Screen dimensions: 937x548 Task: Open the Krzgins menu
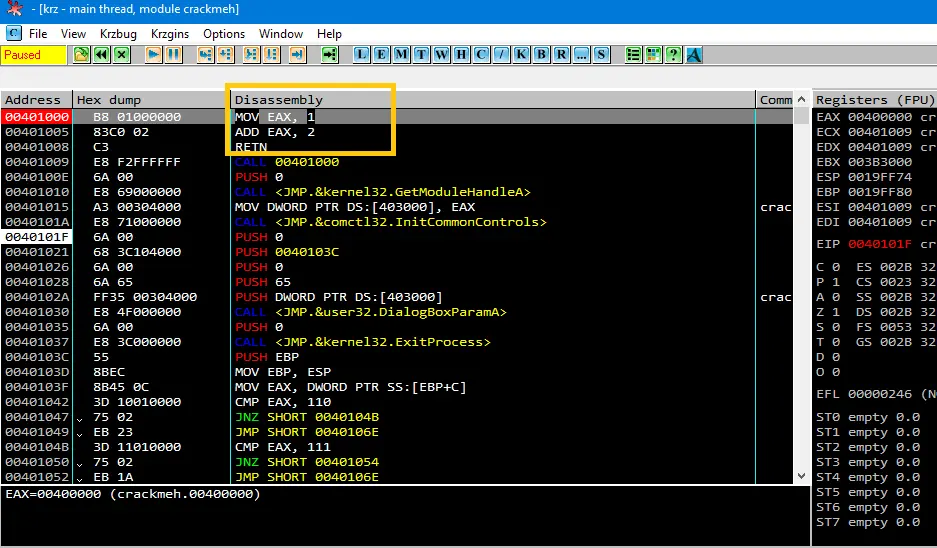(170, 33)
